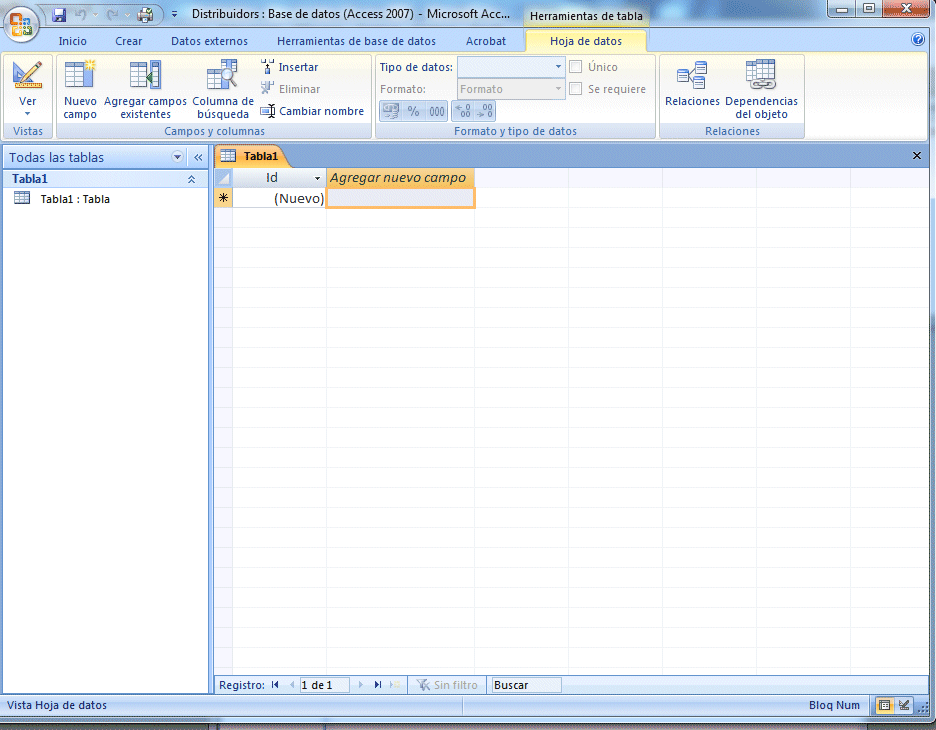
Task: Print using the quick access printer icon
Action: (145, 14)
